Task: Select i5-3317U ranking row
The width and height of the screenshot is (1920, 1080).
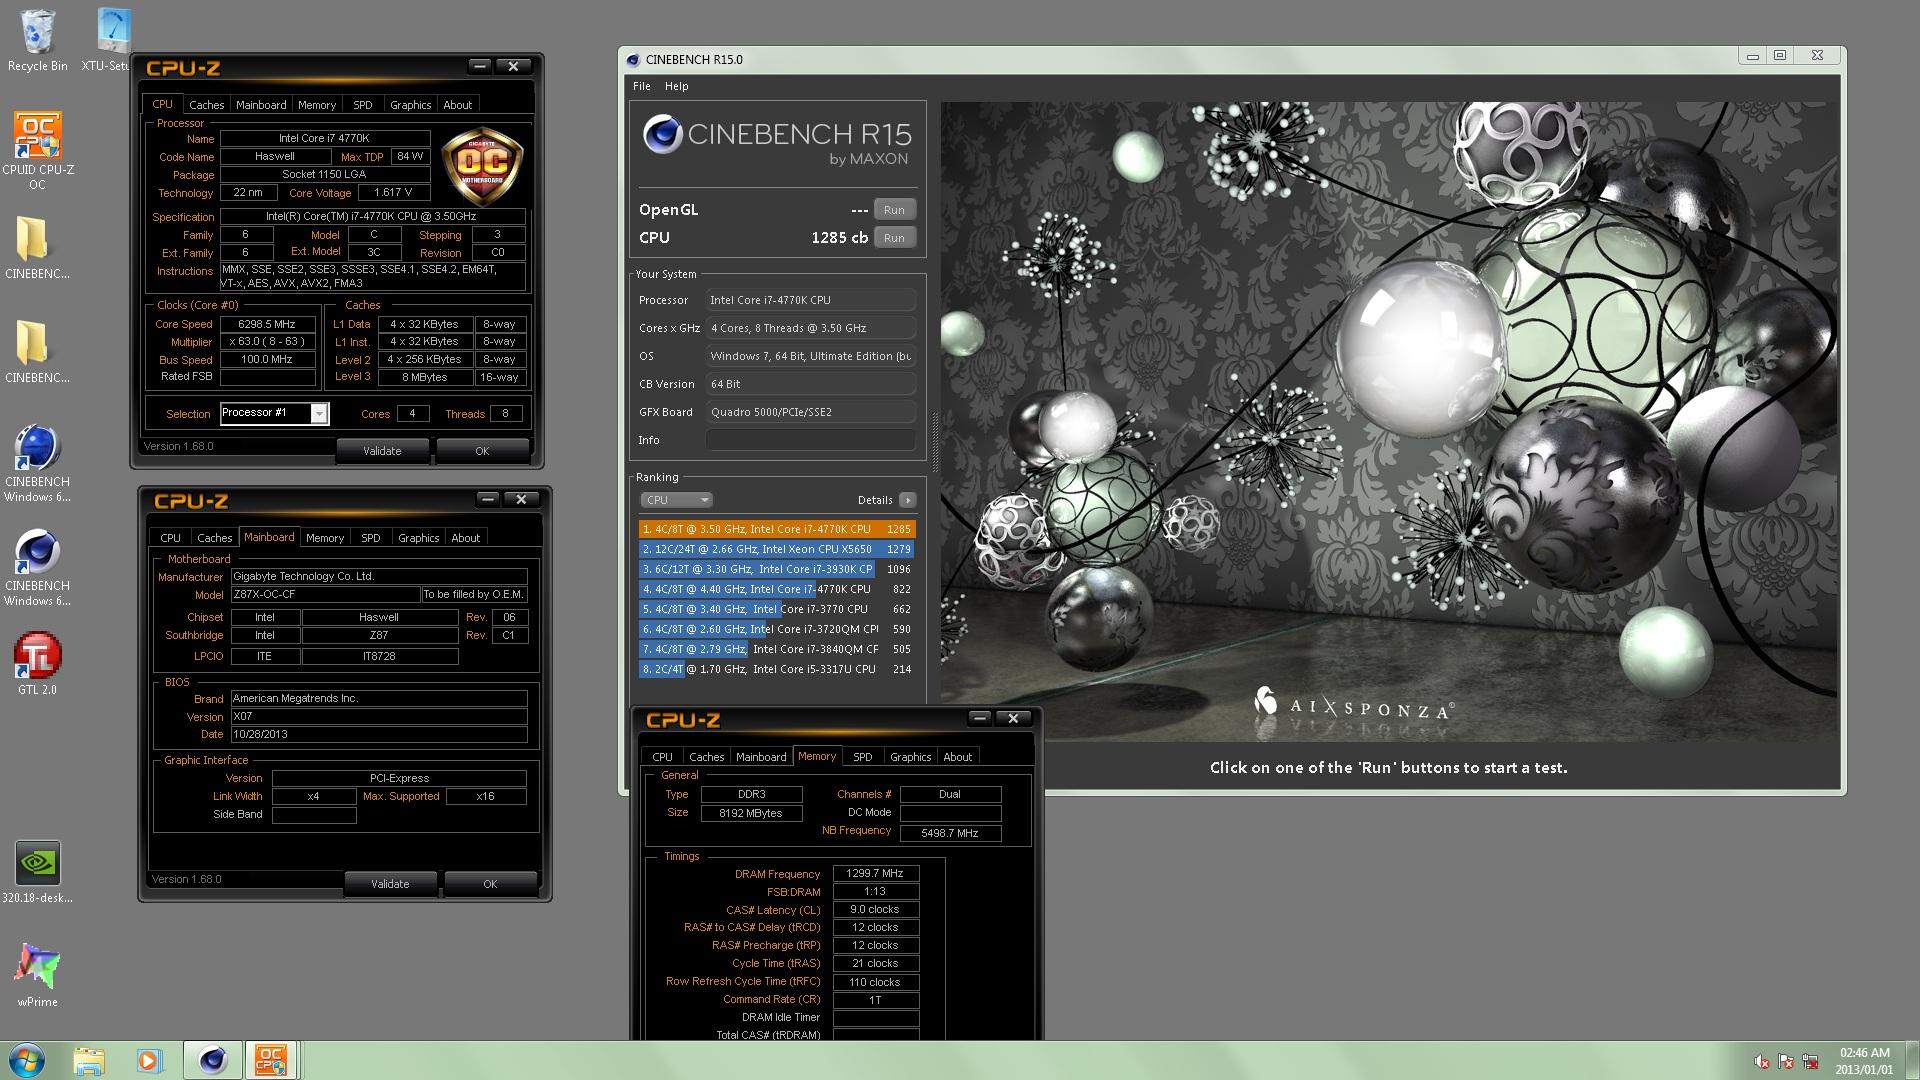Action: [776, 669]
